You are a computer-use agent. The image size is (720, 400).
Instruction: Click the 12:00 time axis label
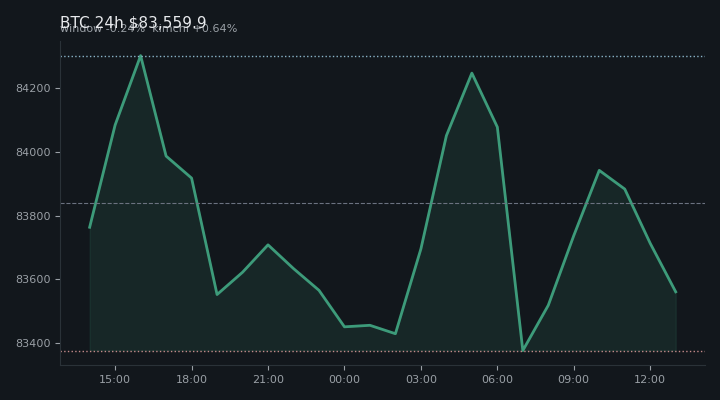point(650,379)
